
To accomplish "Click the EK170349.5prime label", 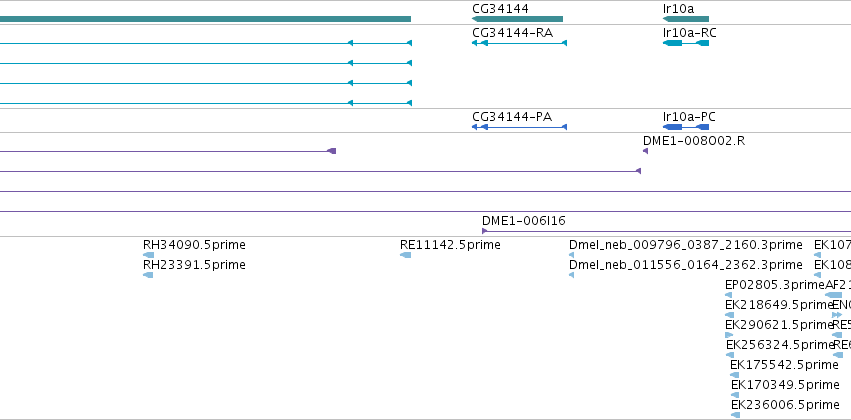I will (x=785, y=385).
